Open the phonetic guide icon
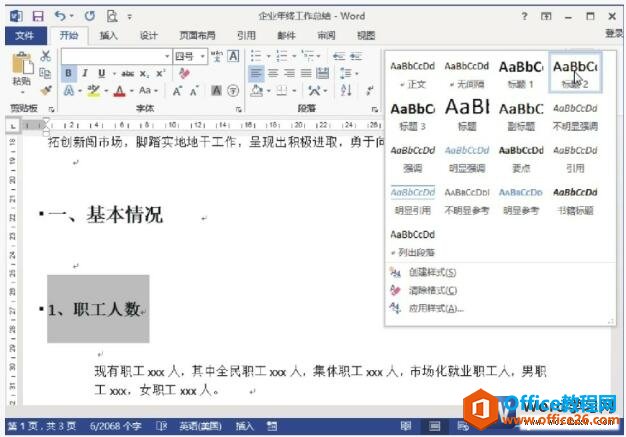Image resolution: width=626 pixels, height=437 pixels. tap(217, 56)
